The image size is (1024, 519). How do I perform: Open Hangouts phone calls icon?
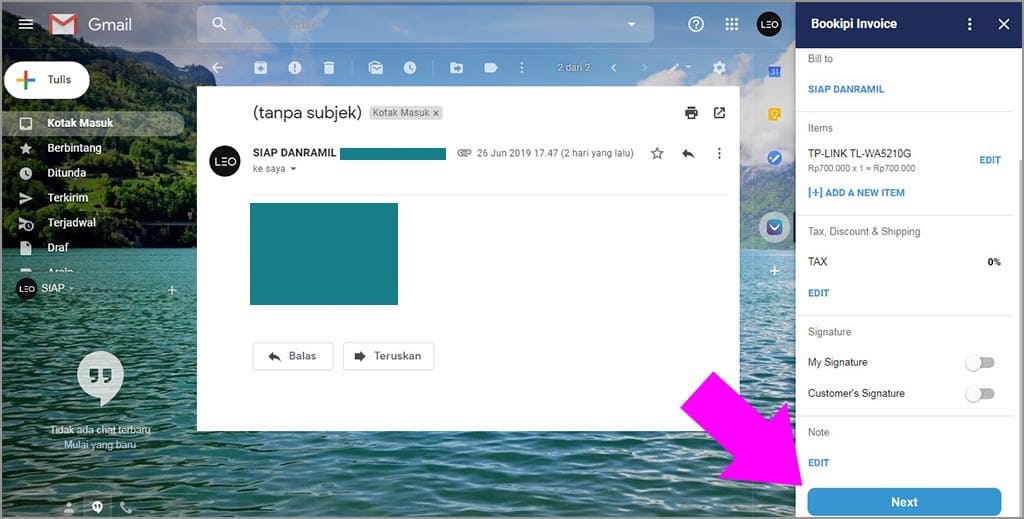point(126,507)
